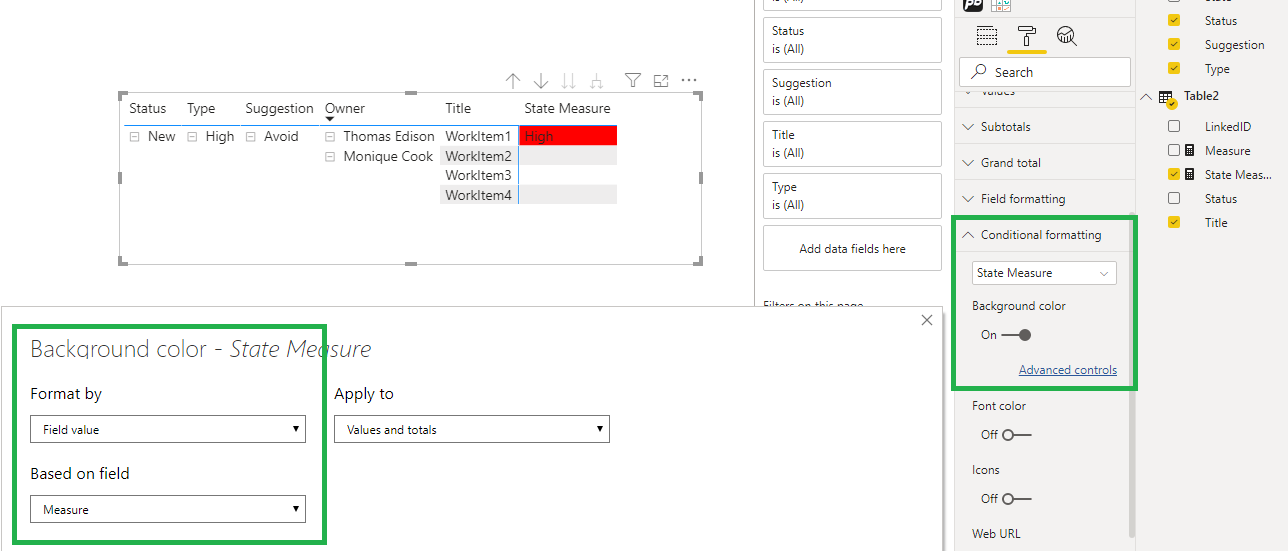The height and width of the screenshot is (551, 1288).
Task: Select the WorkItem3 cell
Action: (x=479, y=175)
